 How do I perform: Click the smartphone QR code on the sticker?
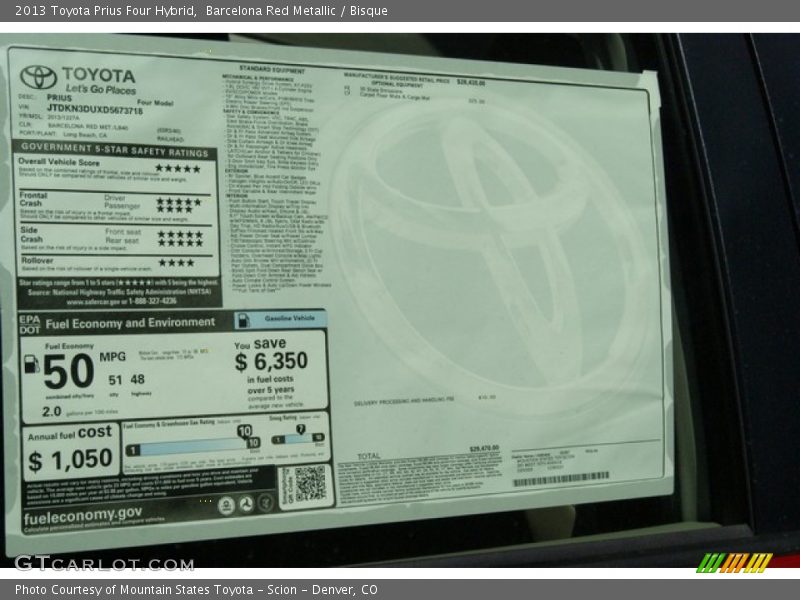[x=310, y=483]
